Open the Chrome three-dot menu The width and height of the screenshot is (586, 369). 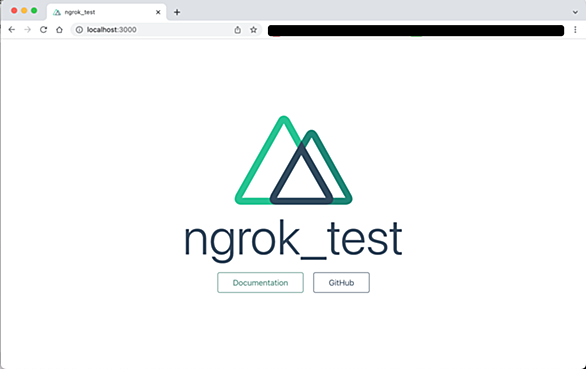click(575, 30)
